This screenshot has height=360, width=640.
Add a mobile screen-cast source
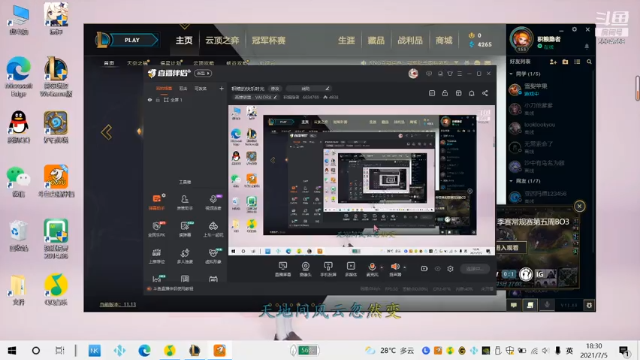[x=328, y=269]
